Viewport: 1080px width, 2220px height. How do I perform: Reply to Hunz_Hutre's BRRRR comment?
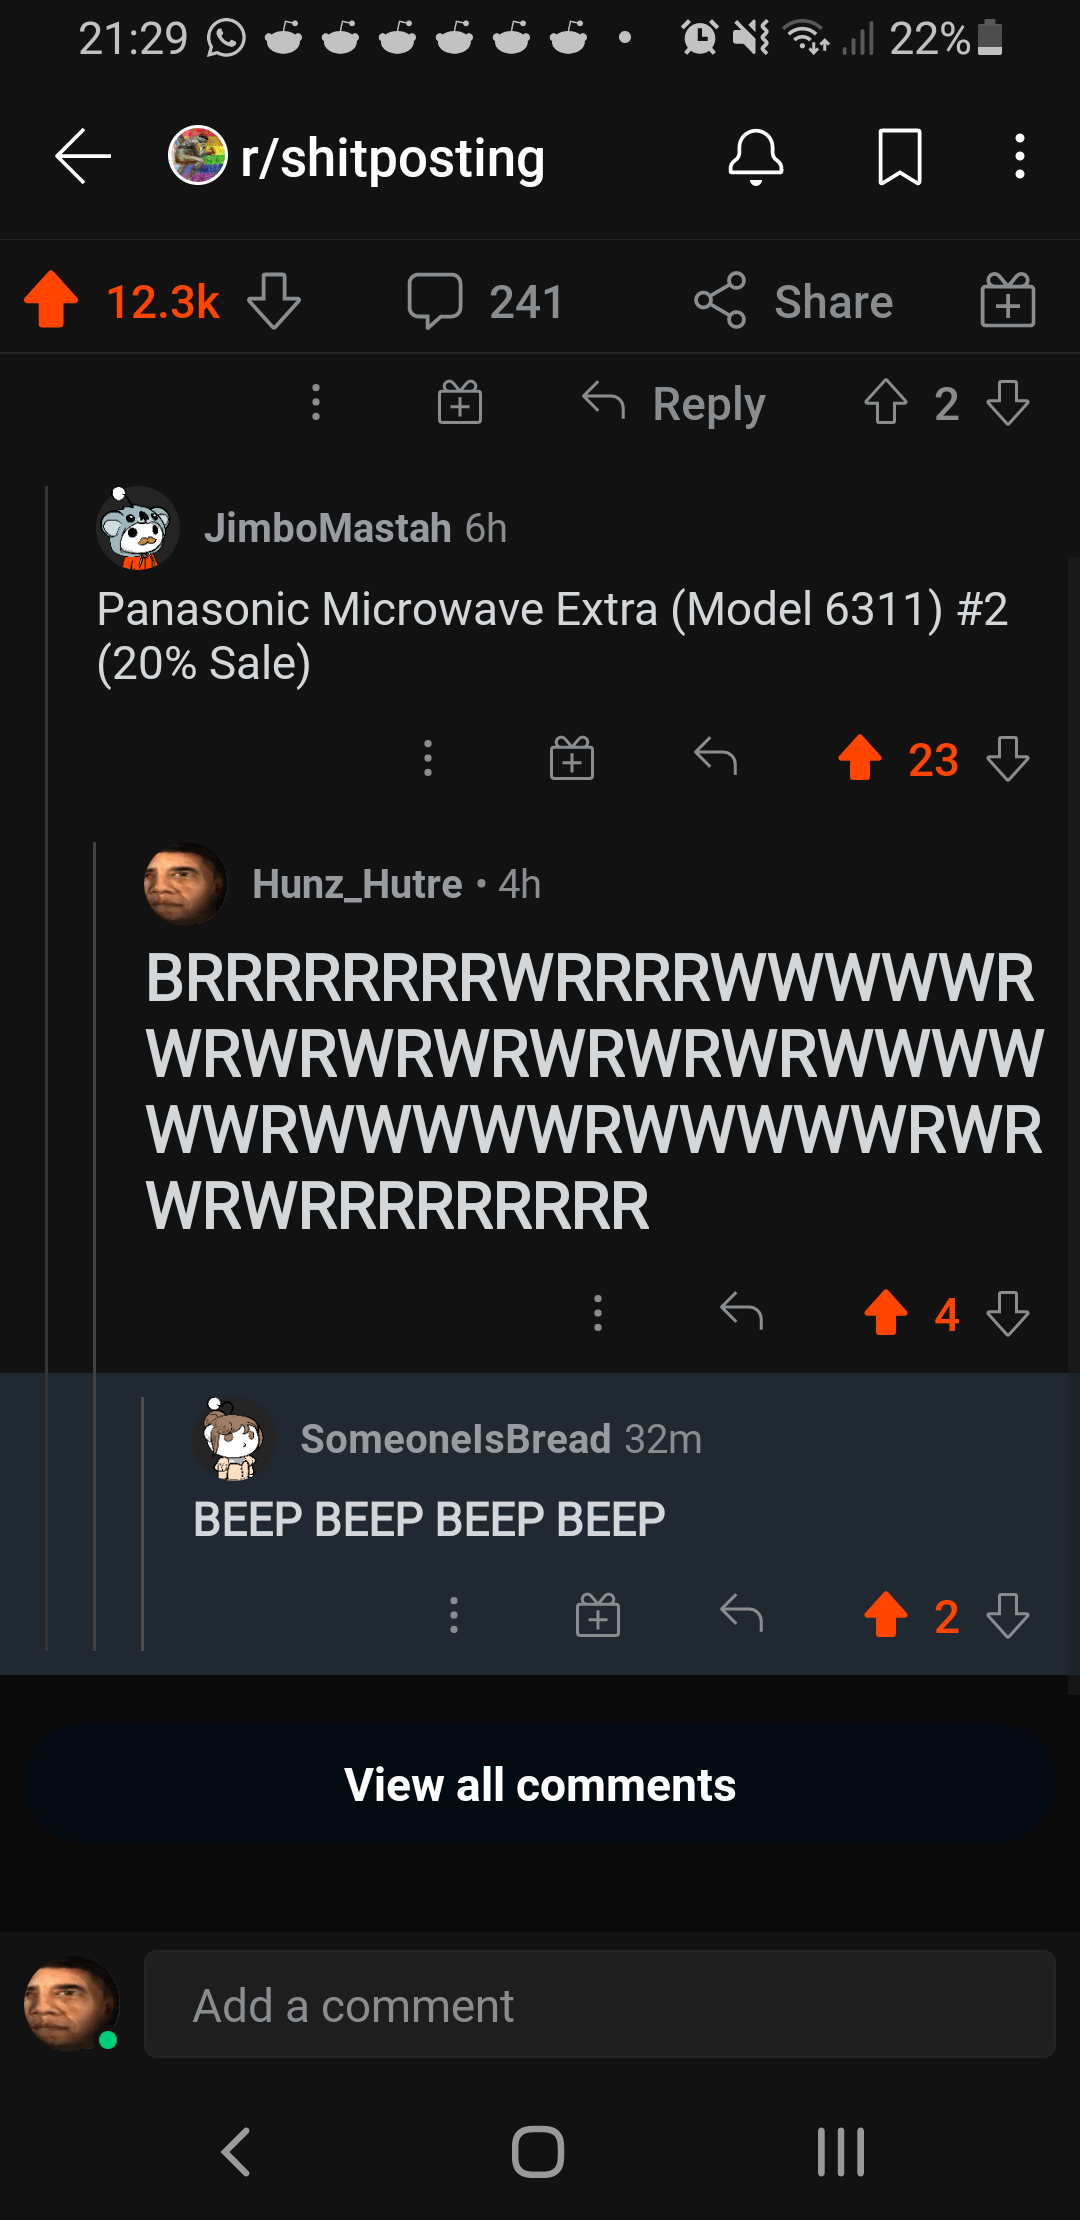(742, 1312)
